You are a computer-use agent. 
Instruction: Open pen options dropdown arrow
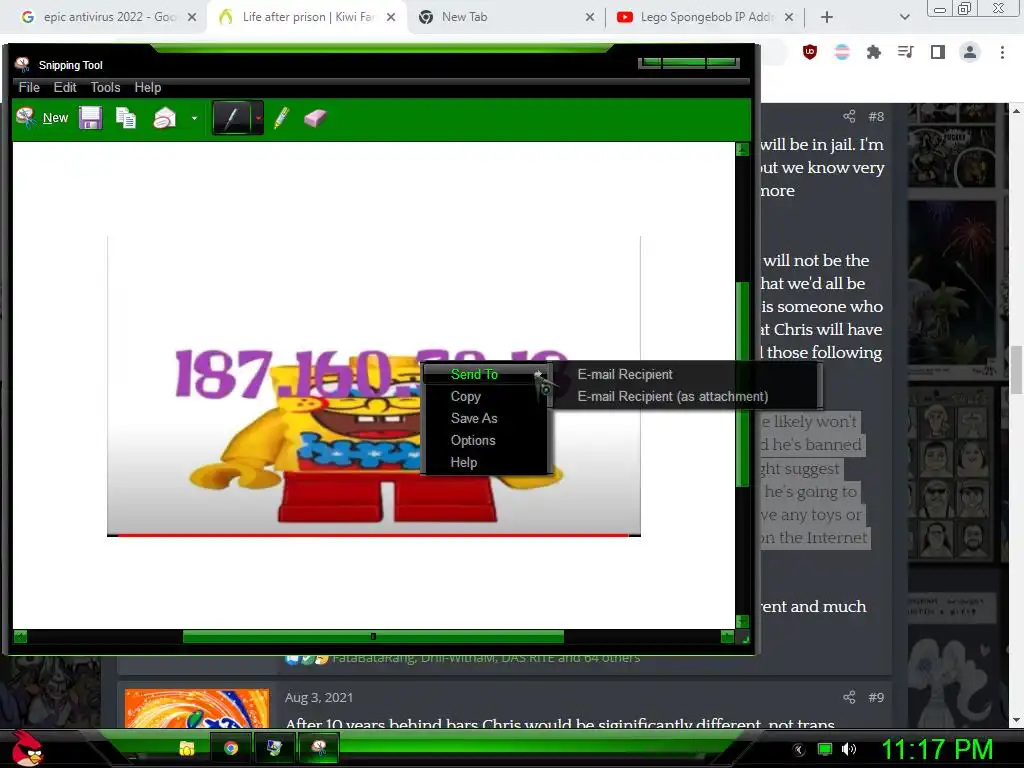pyautogui.click(x=258, y=118)
